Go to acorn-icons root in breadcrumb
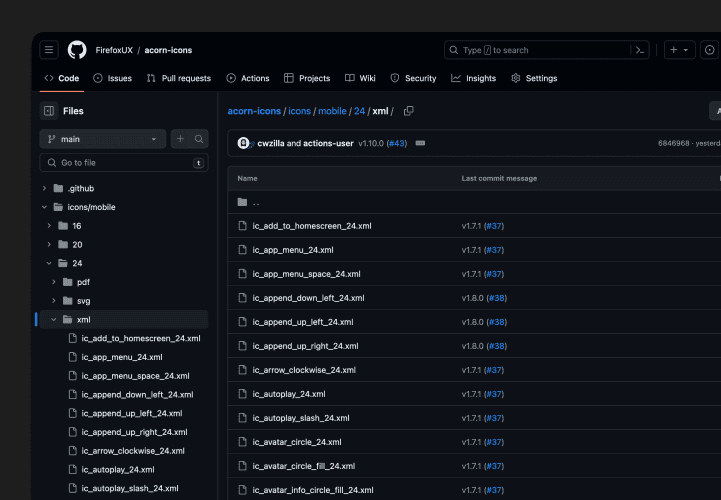 click(x=254, y=111)
